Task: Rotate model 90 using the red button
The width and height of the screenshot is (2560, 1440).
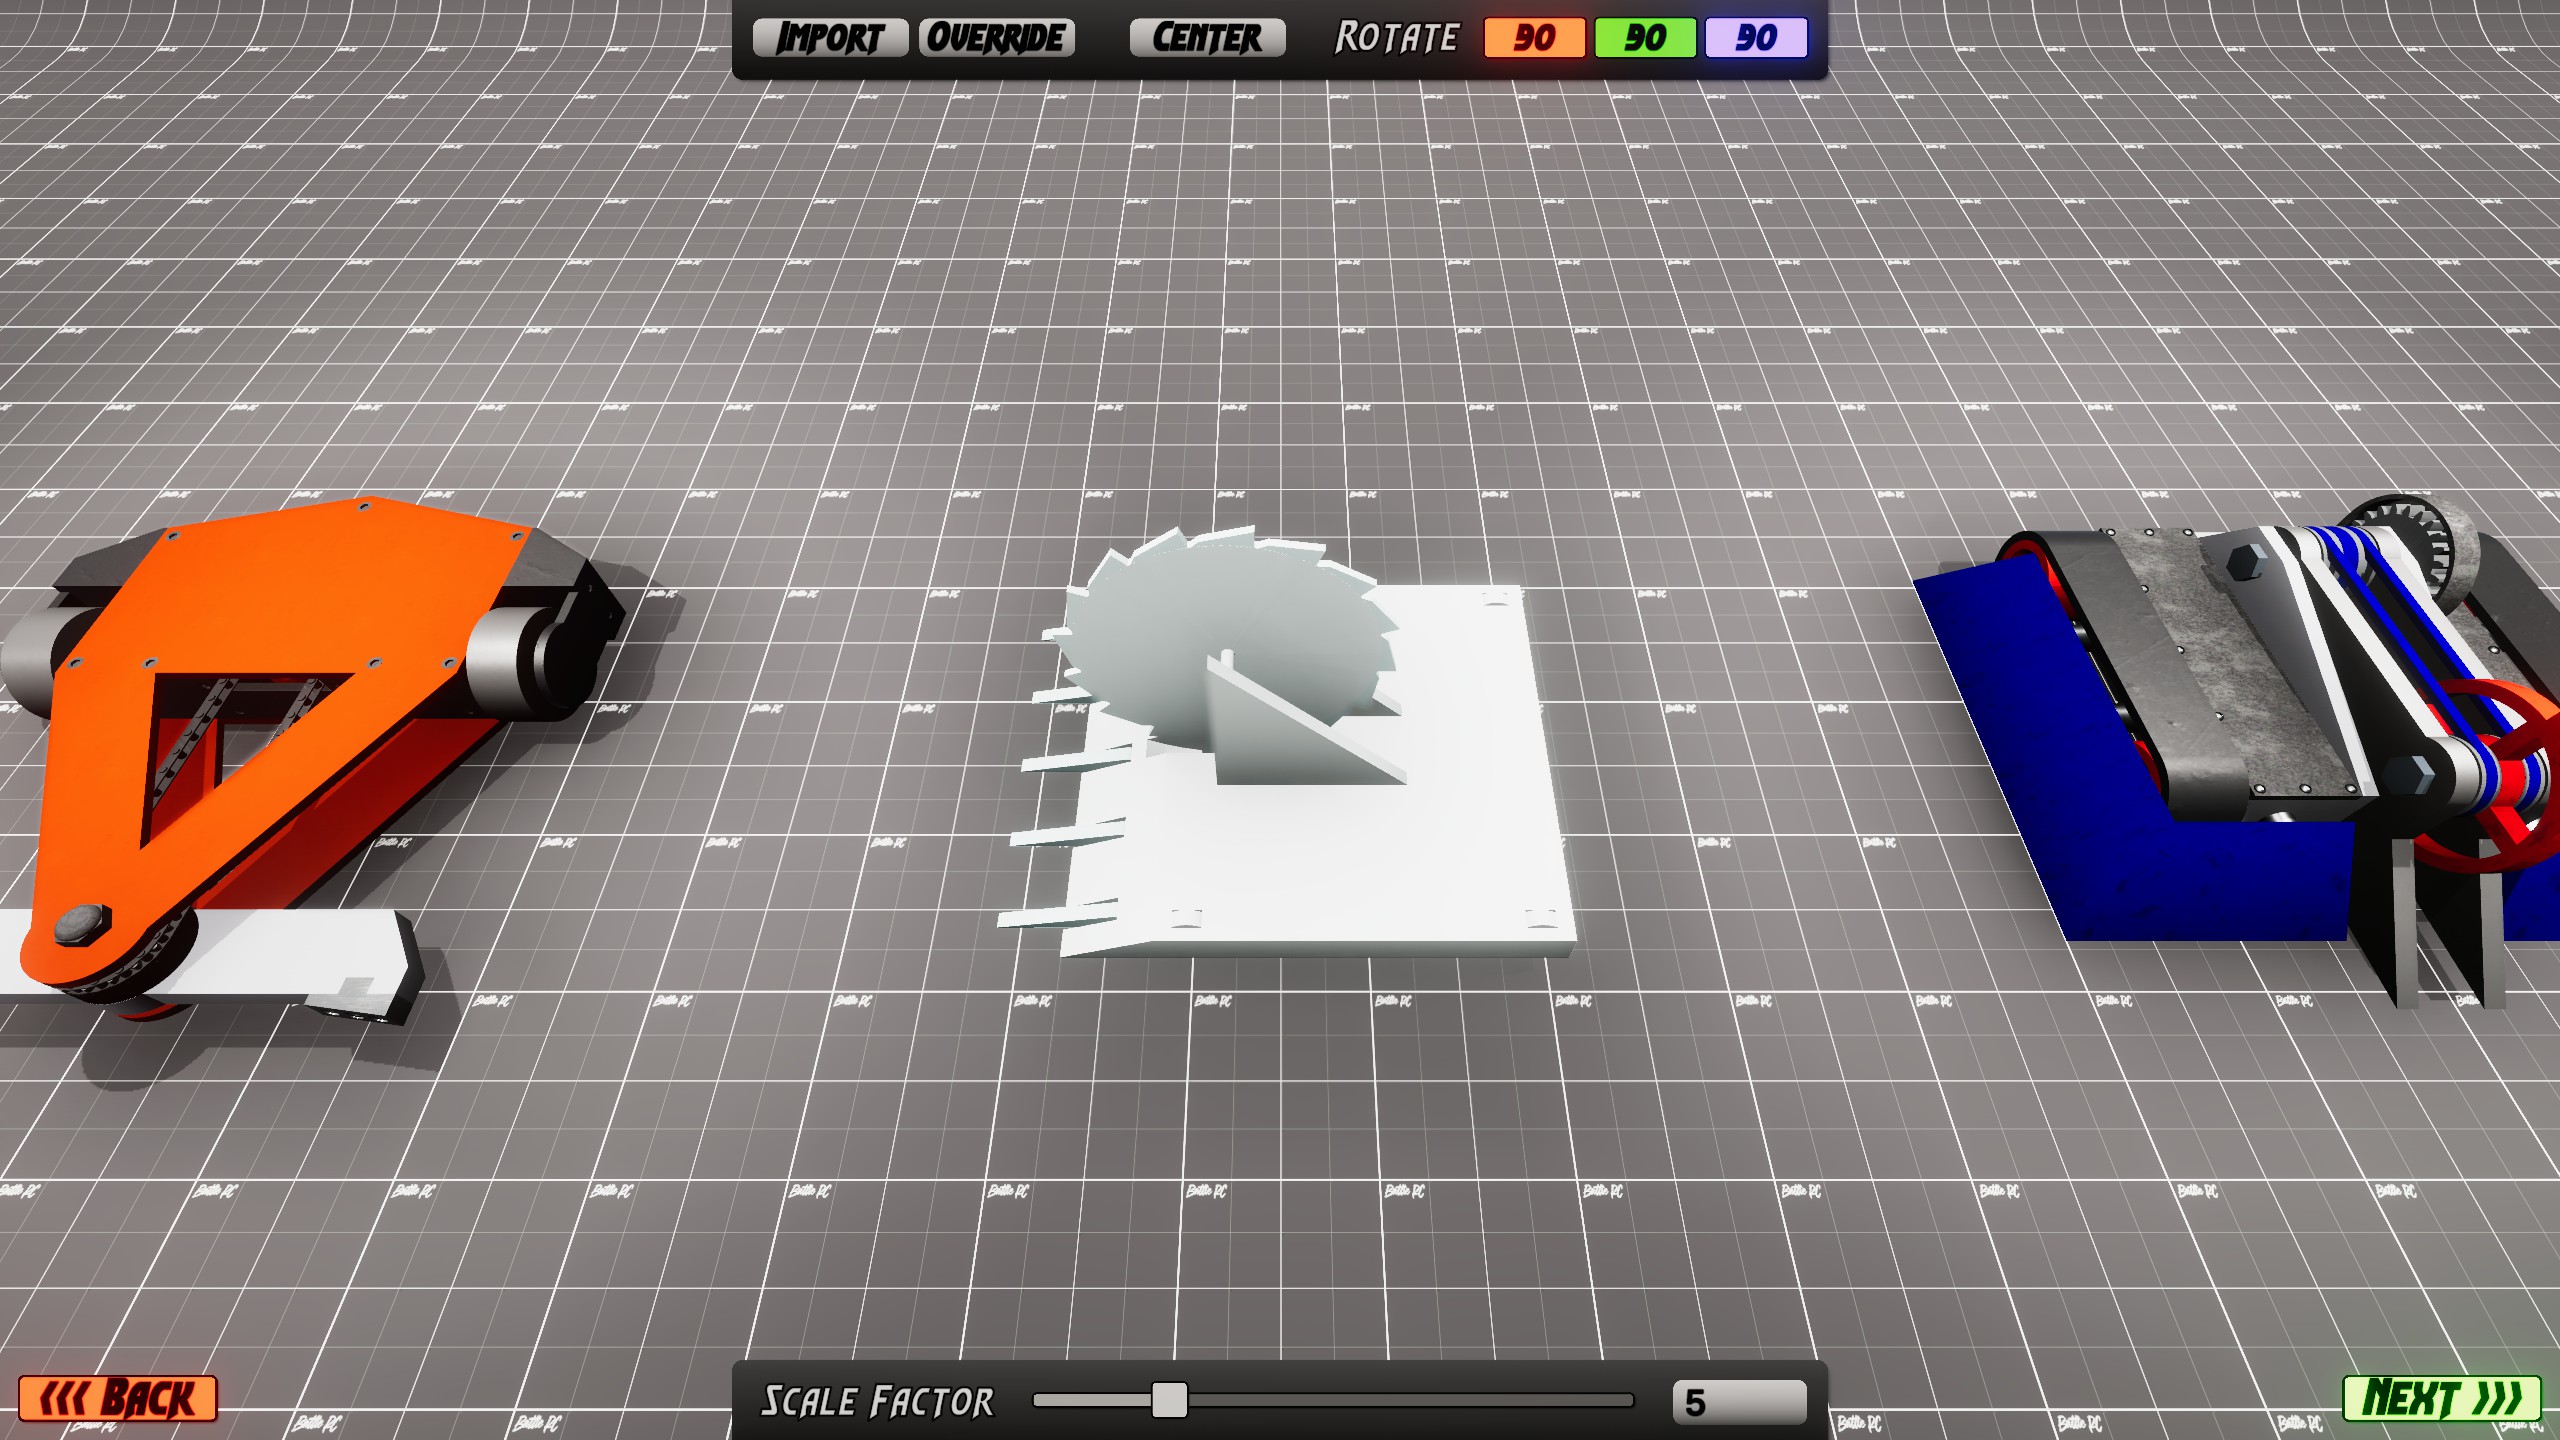Action: (x=1534, y=38)
